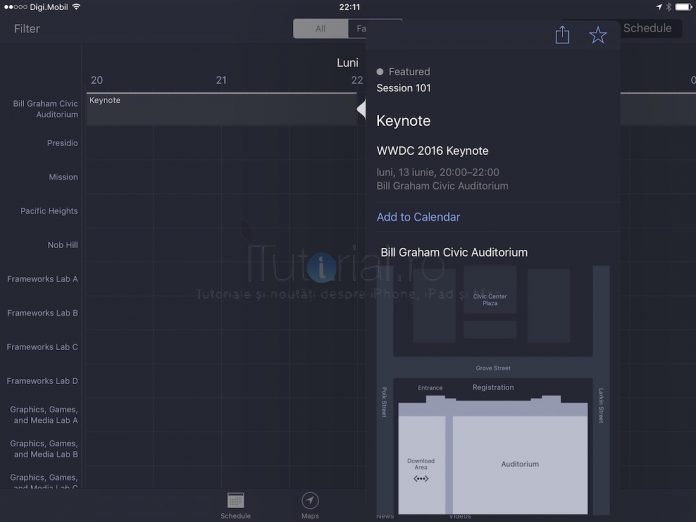This screenshot has width=696, height=522.
Task: Tap the Nob Hill room label
Action: point(63,245)
